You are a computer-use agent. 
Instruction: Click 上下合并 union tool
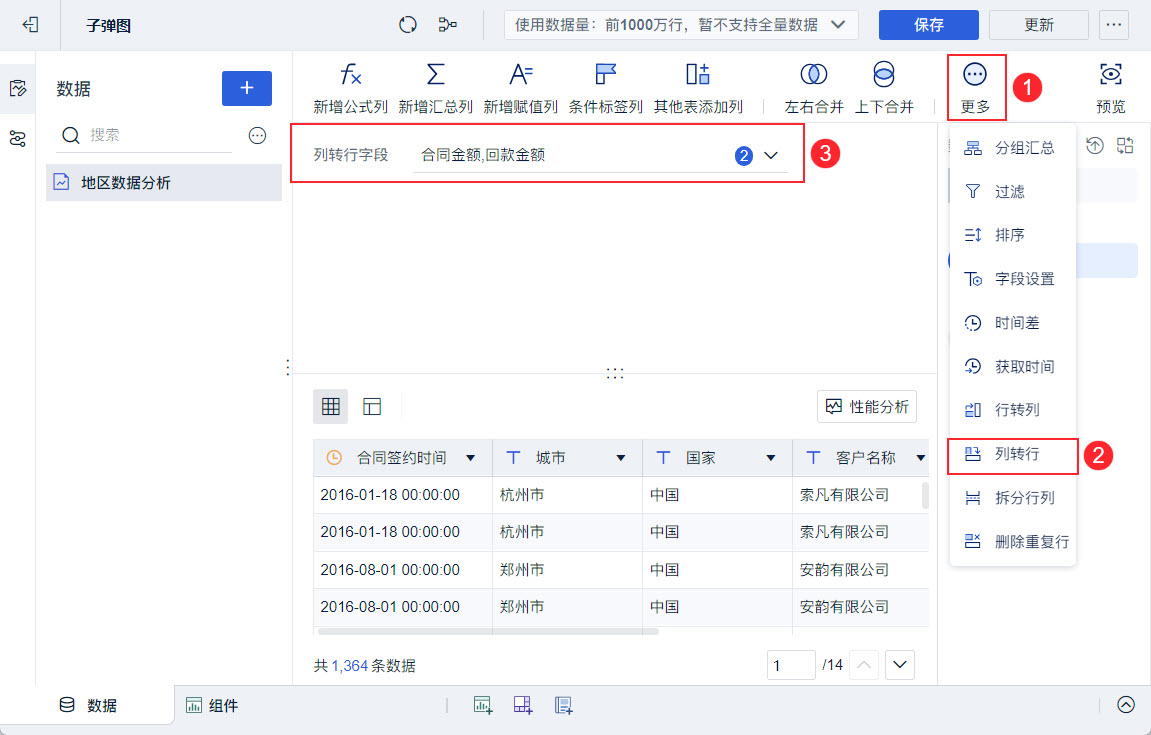click(x=884, y=87)
